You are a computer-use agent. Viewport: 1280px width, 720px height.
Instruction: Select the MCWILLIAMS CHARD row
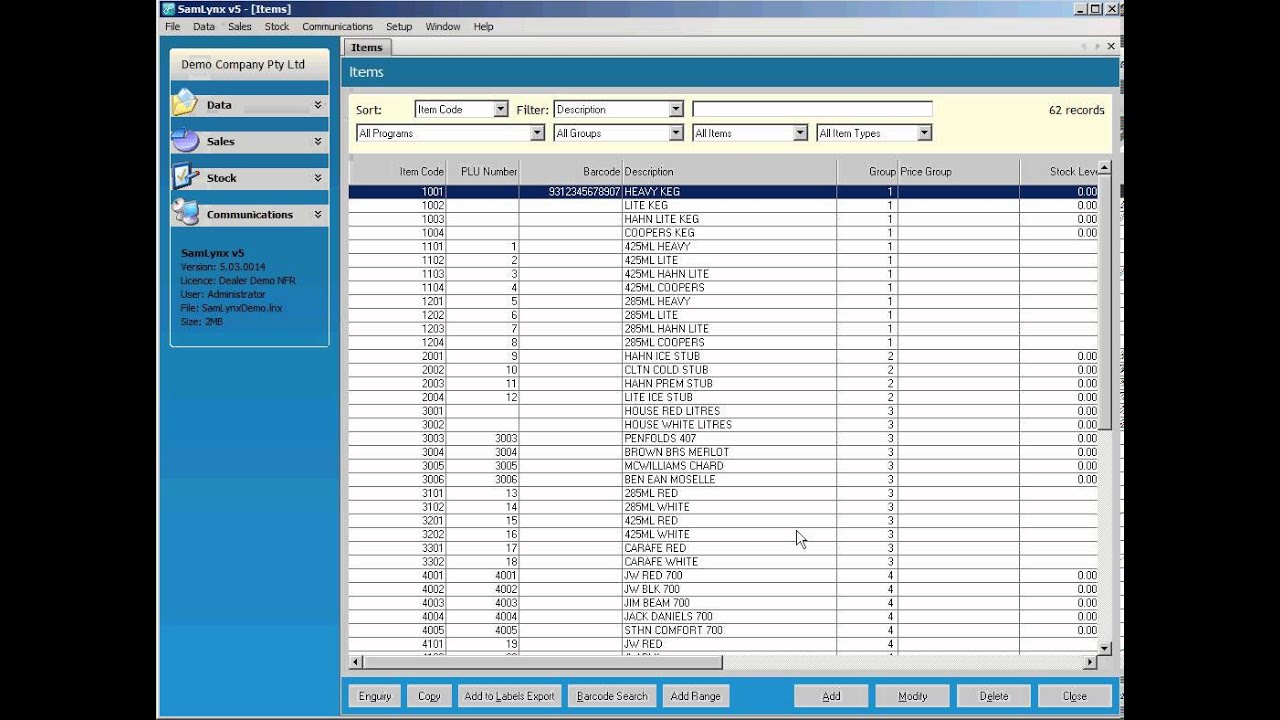[723, 466]
